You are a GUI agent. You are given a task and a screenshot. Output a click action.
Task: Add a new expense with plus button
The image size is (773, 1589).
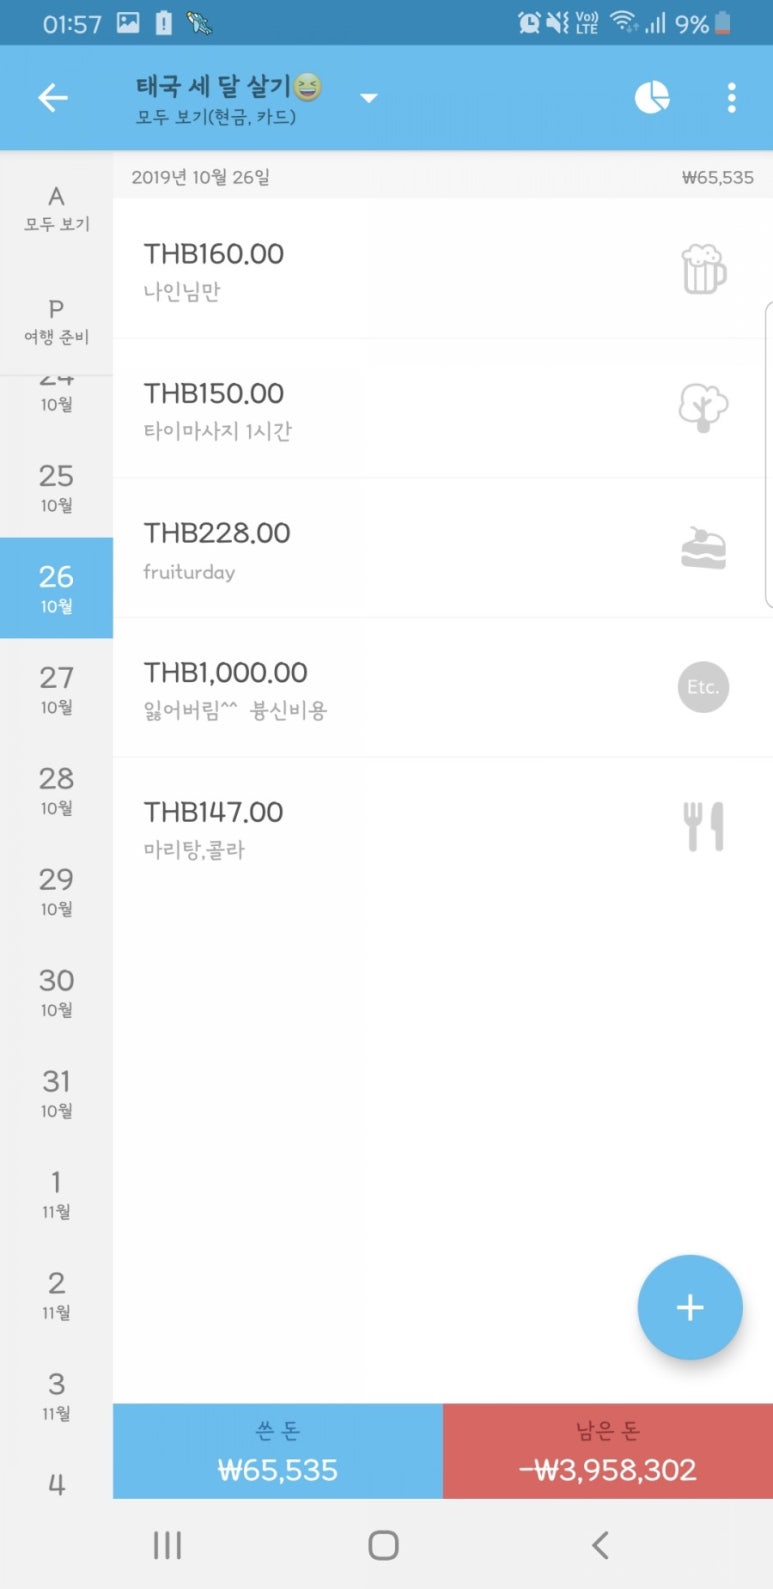690,1307
